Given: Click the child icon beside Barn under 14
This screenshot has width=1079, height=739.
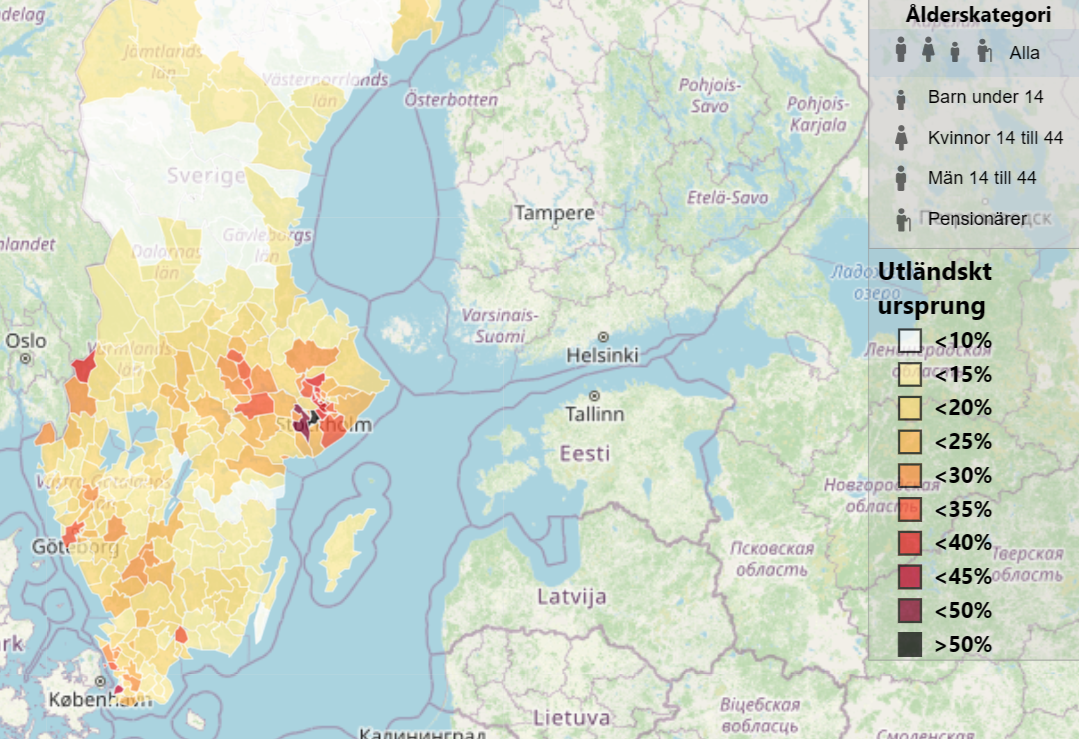Looking at the screenshot, I should click(901, 98).
